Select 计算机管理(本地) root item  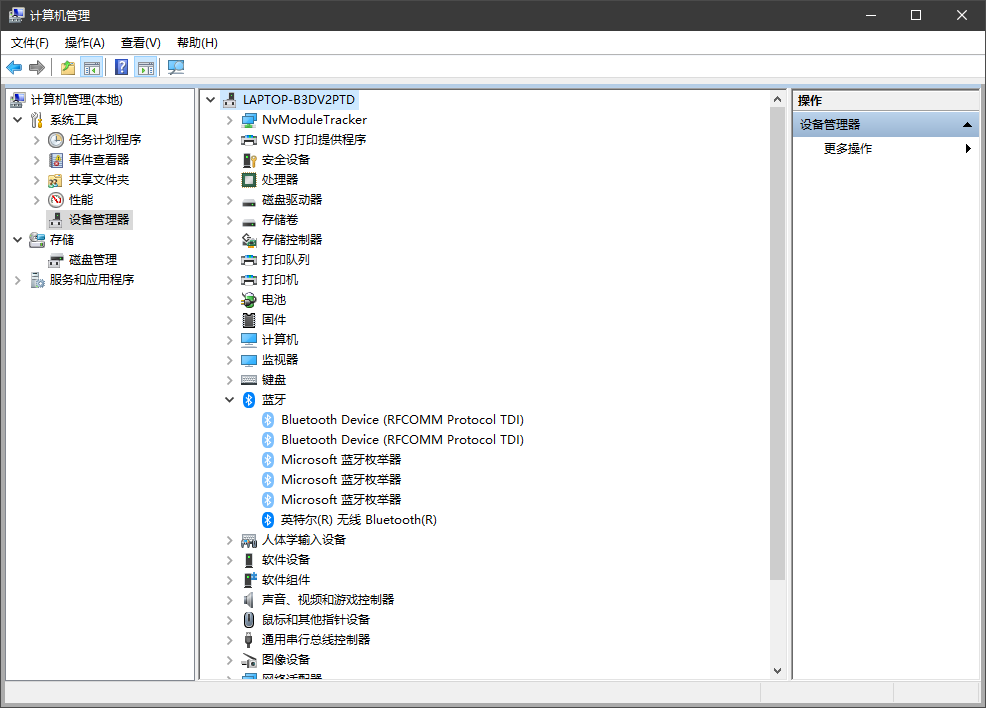tap(77, 99)
